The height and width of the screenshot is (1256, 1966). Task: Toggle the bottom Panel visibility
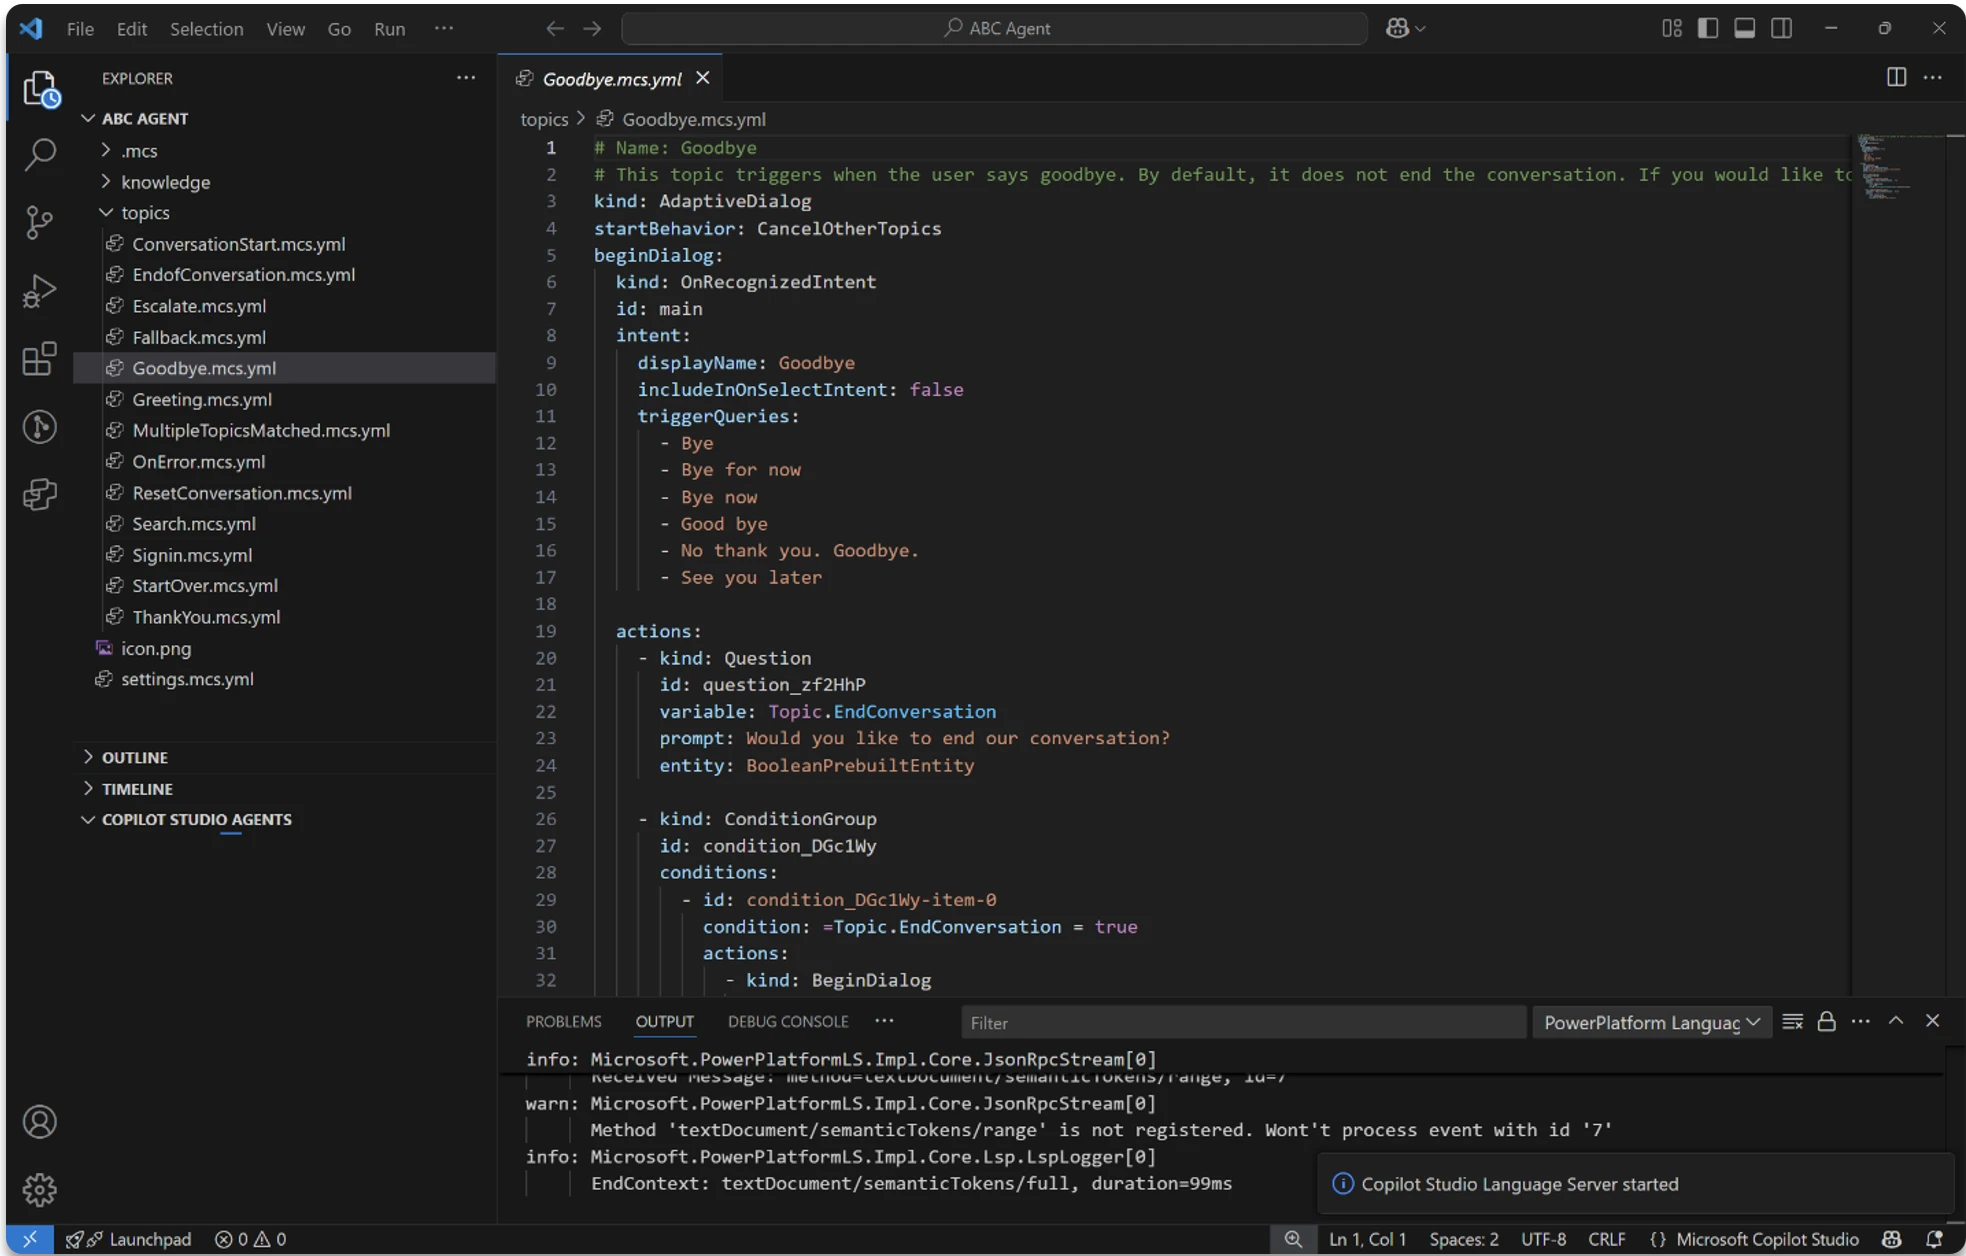pos(1744,28)
